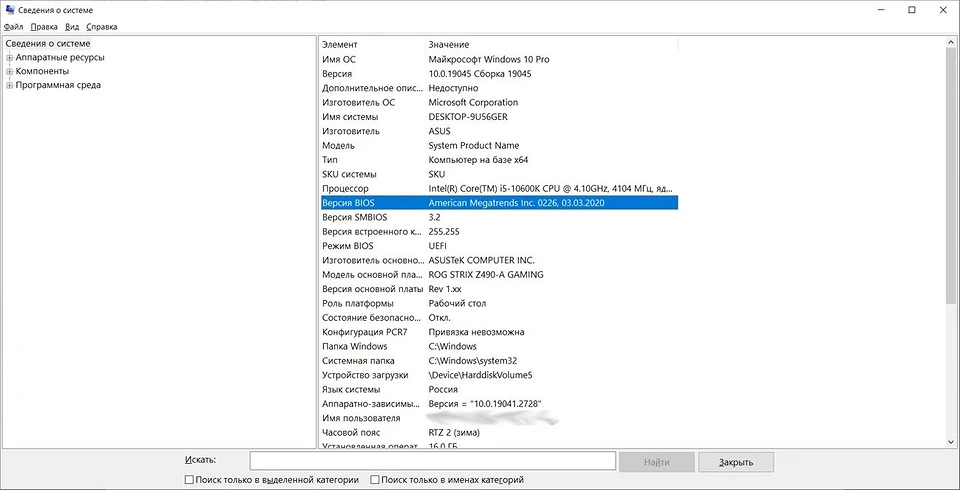Viewport: 960px width, 490px height.
Task: Enable search only in selected category checkbox
Action: click(190, 480)
